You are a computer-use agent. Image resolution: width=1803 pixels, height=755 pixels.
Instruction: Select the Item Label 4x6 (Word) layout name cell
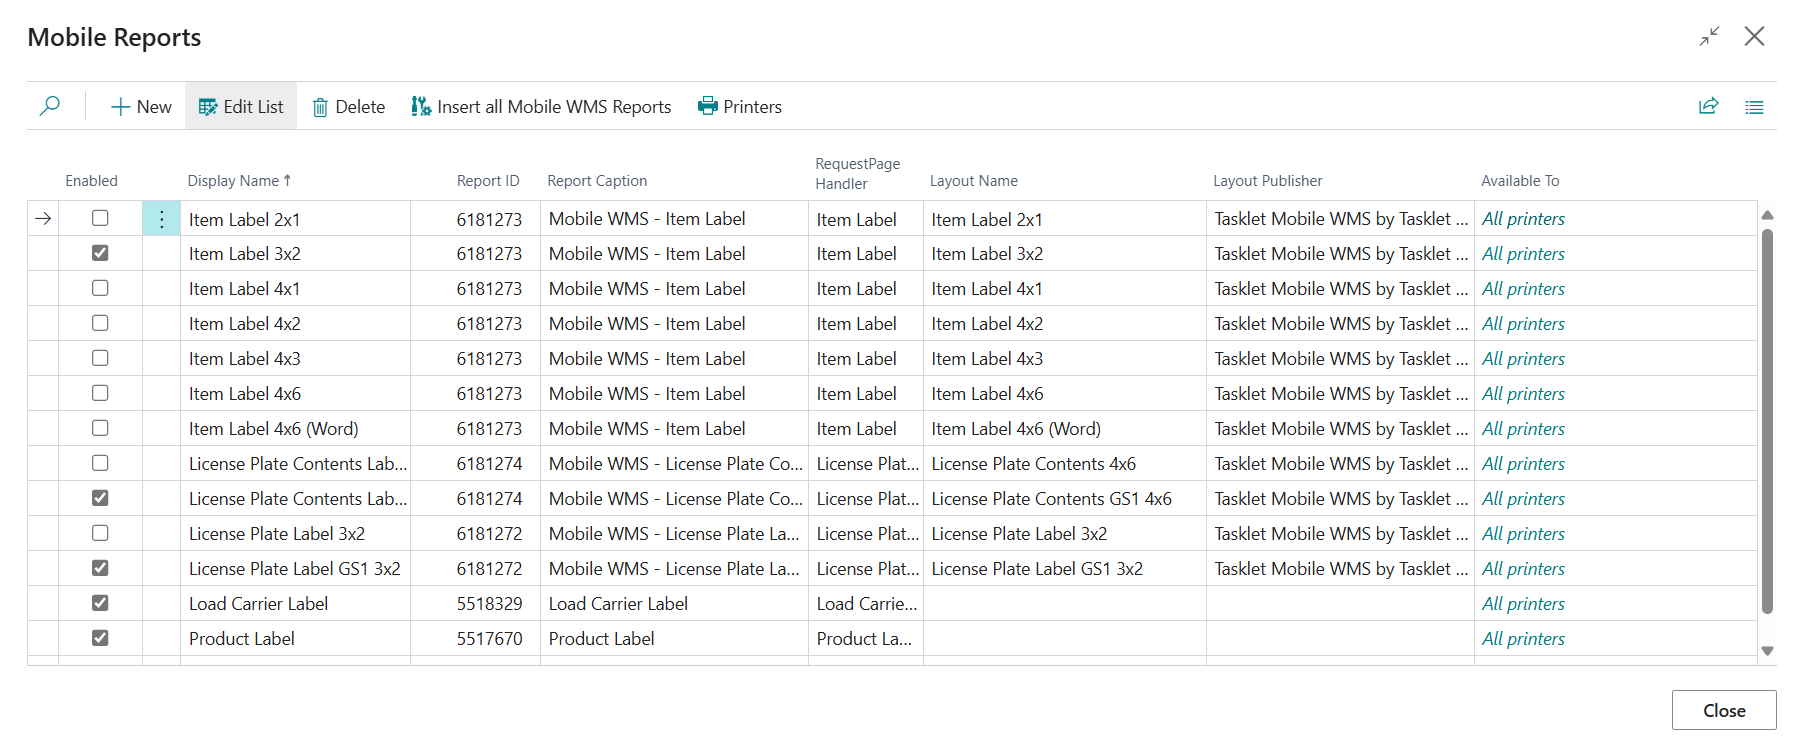pos(1065,429)
